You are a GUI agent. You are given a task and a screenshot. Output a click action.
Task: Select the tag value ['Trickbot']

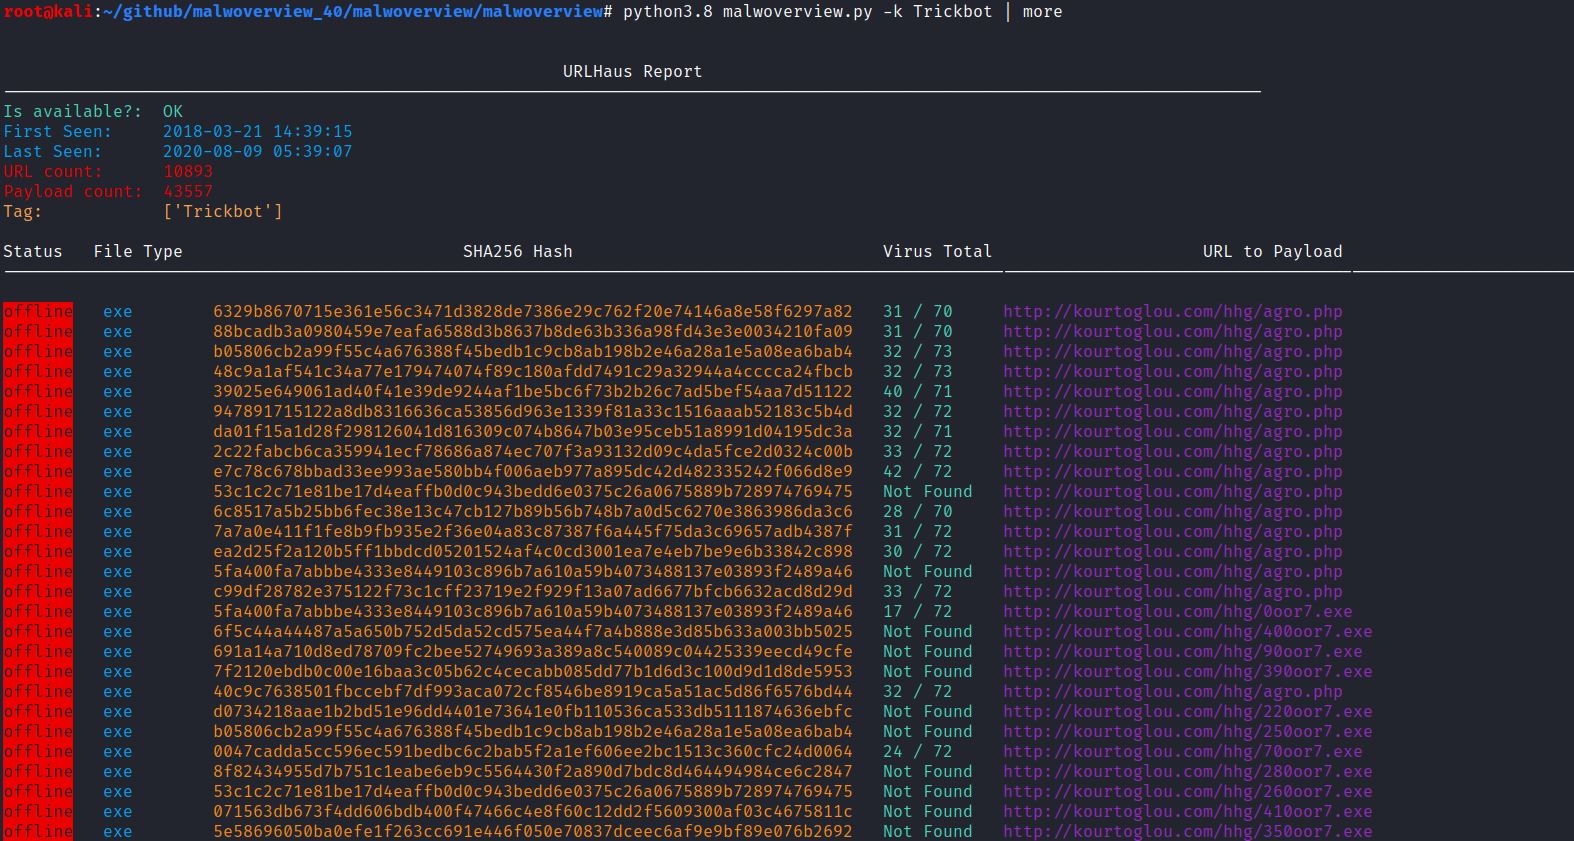222,212
